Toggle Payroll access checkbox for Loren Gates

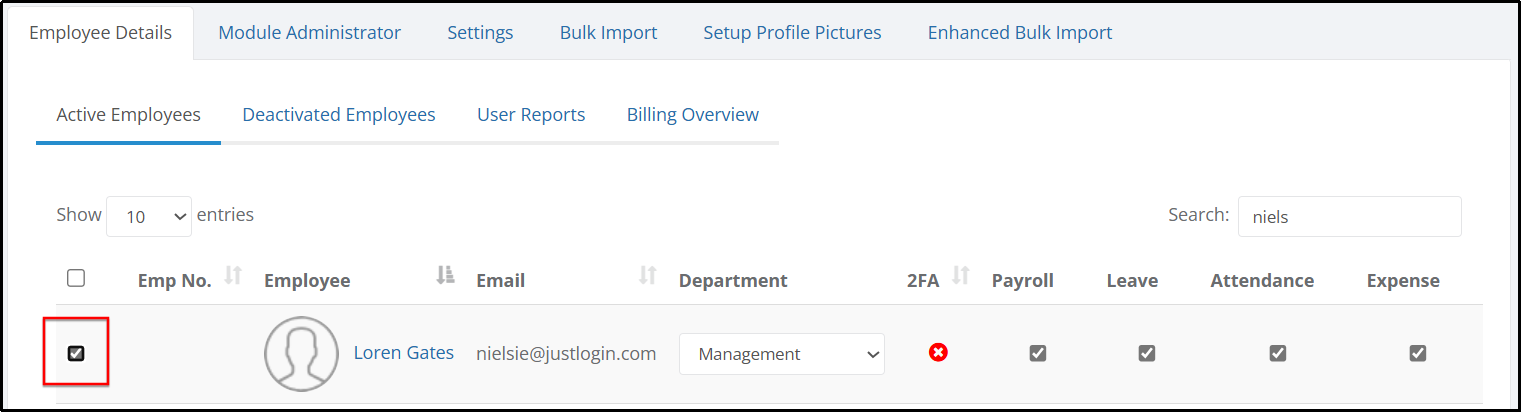pyautogui.click(x=1038, y=353)
